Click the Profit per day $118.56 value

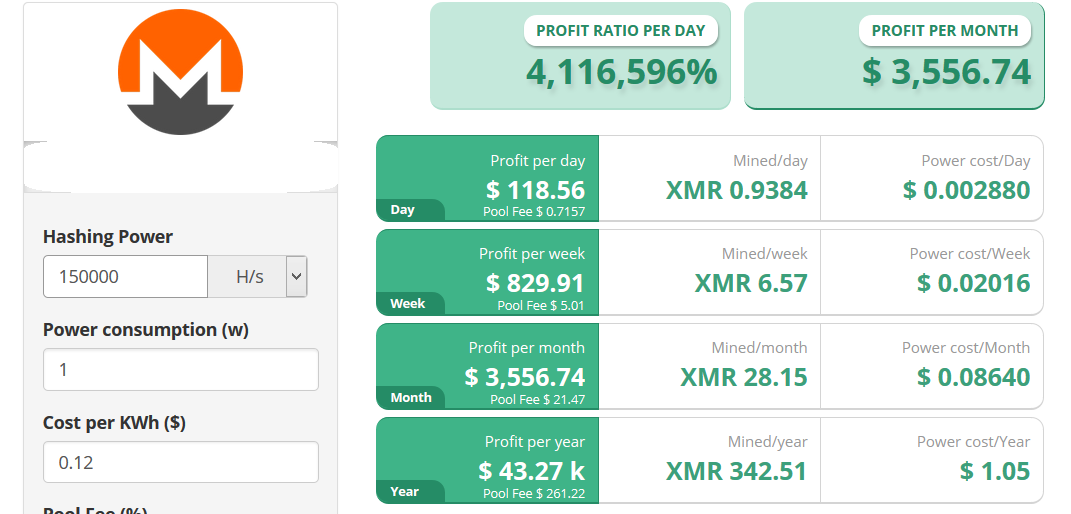pyautogui.click(x=536, y=189)
